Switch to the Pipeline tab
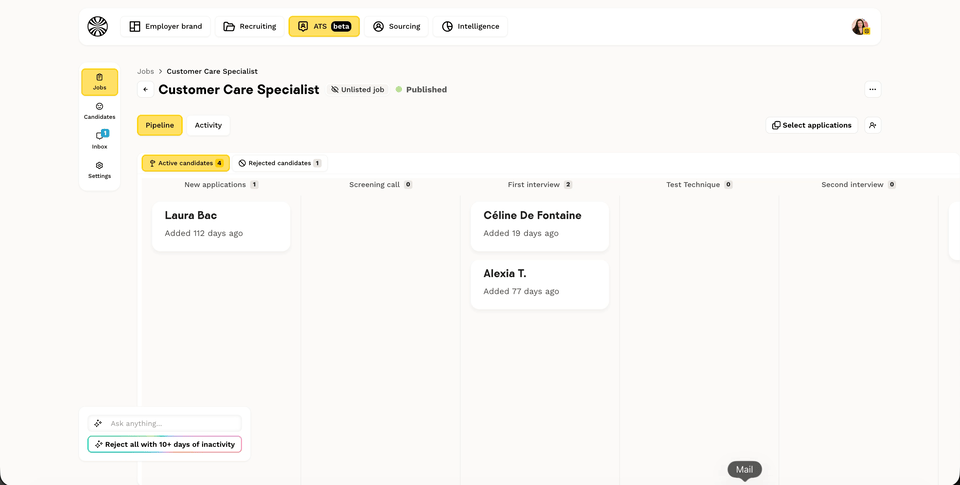 click(x=160, y=125)
